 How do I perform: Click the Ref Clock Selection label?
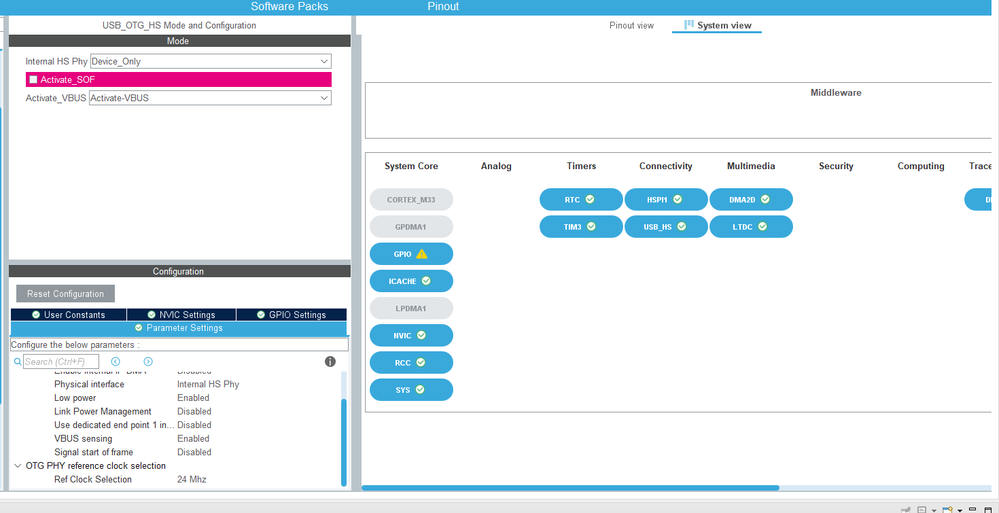point(93,480)
